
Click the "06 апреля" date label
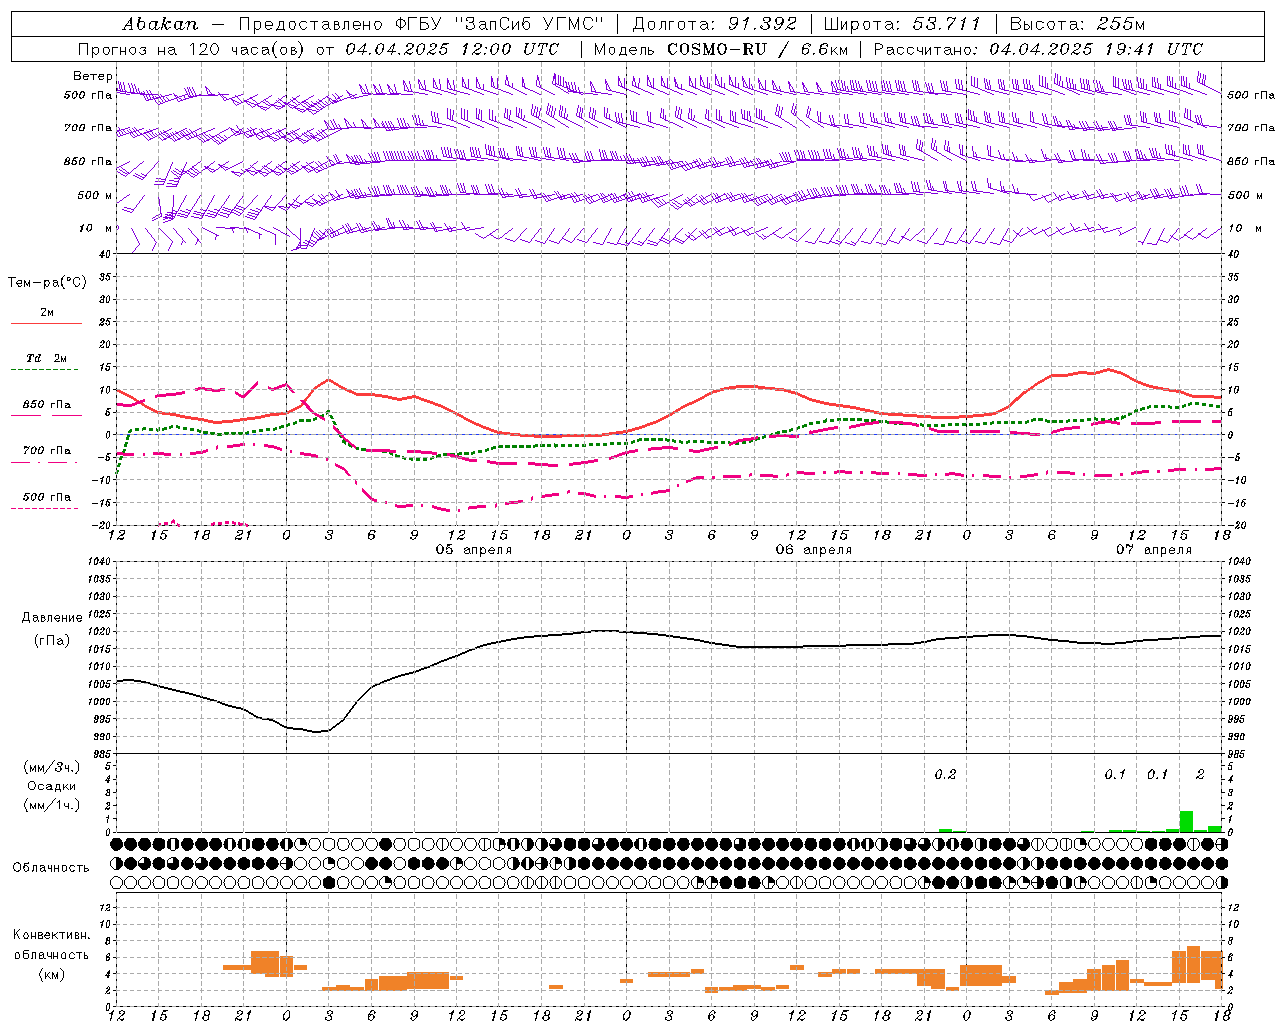814,550
